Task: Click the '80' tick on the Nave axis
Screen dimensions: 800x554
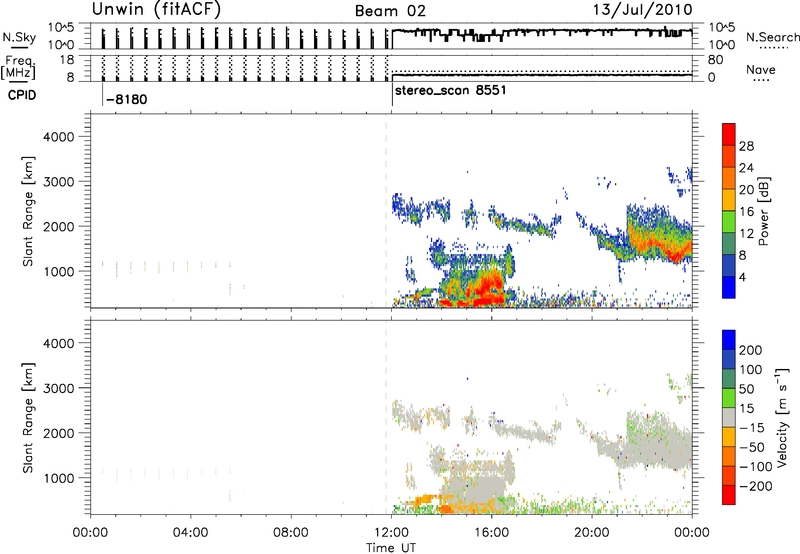Action: tap(715, 60)
